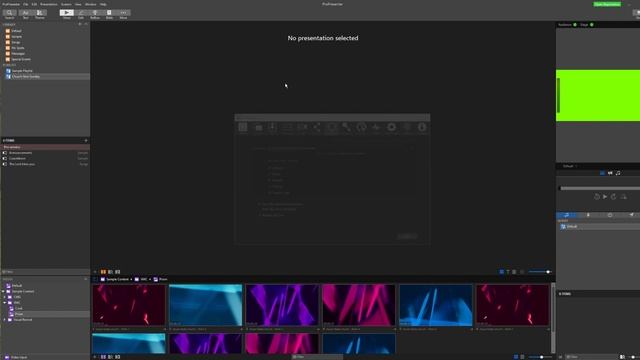Add a media playlist with the Media plus icon
This screenshot has width=640, height=360.
(86, 279)
